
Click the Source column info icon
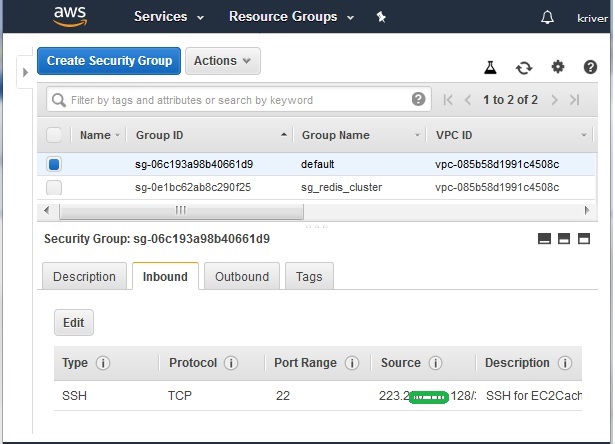[435, 363]
